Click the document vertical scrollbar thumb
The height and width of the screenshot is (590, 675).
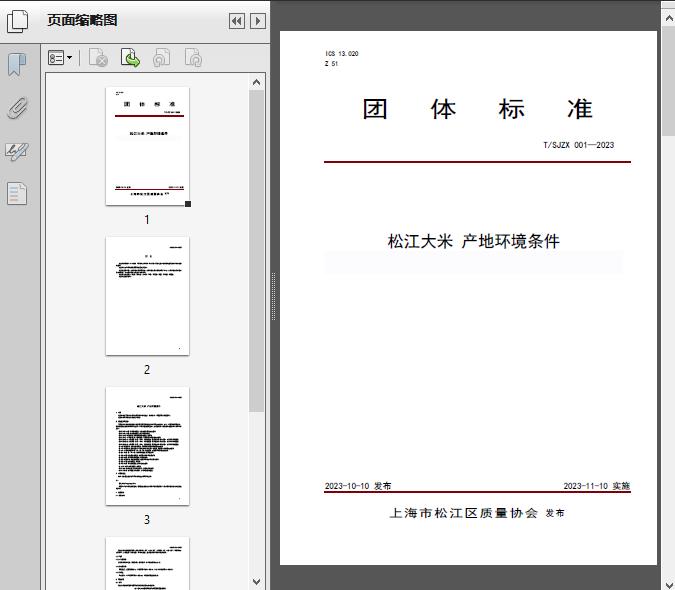pos(669,80)
